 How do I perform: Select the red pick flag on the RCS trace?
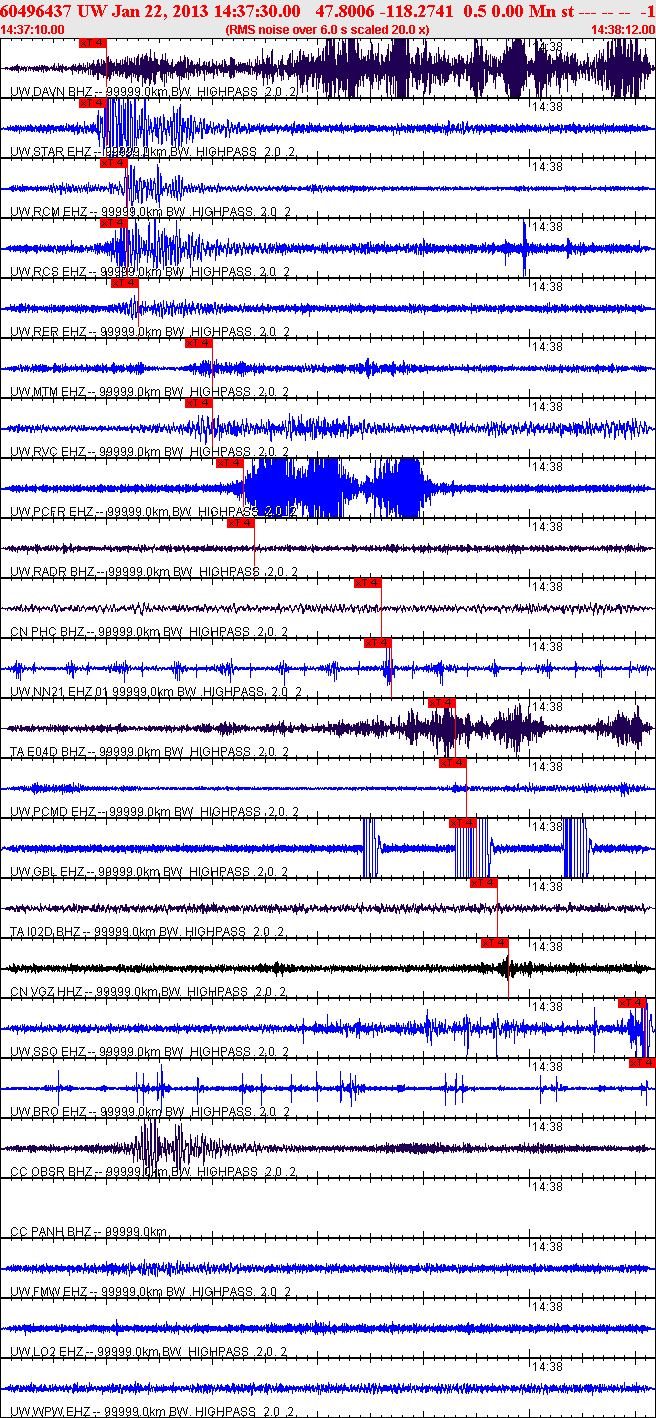[113, 223]
